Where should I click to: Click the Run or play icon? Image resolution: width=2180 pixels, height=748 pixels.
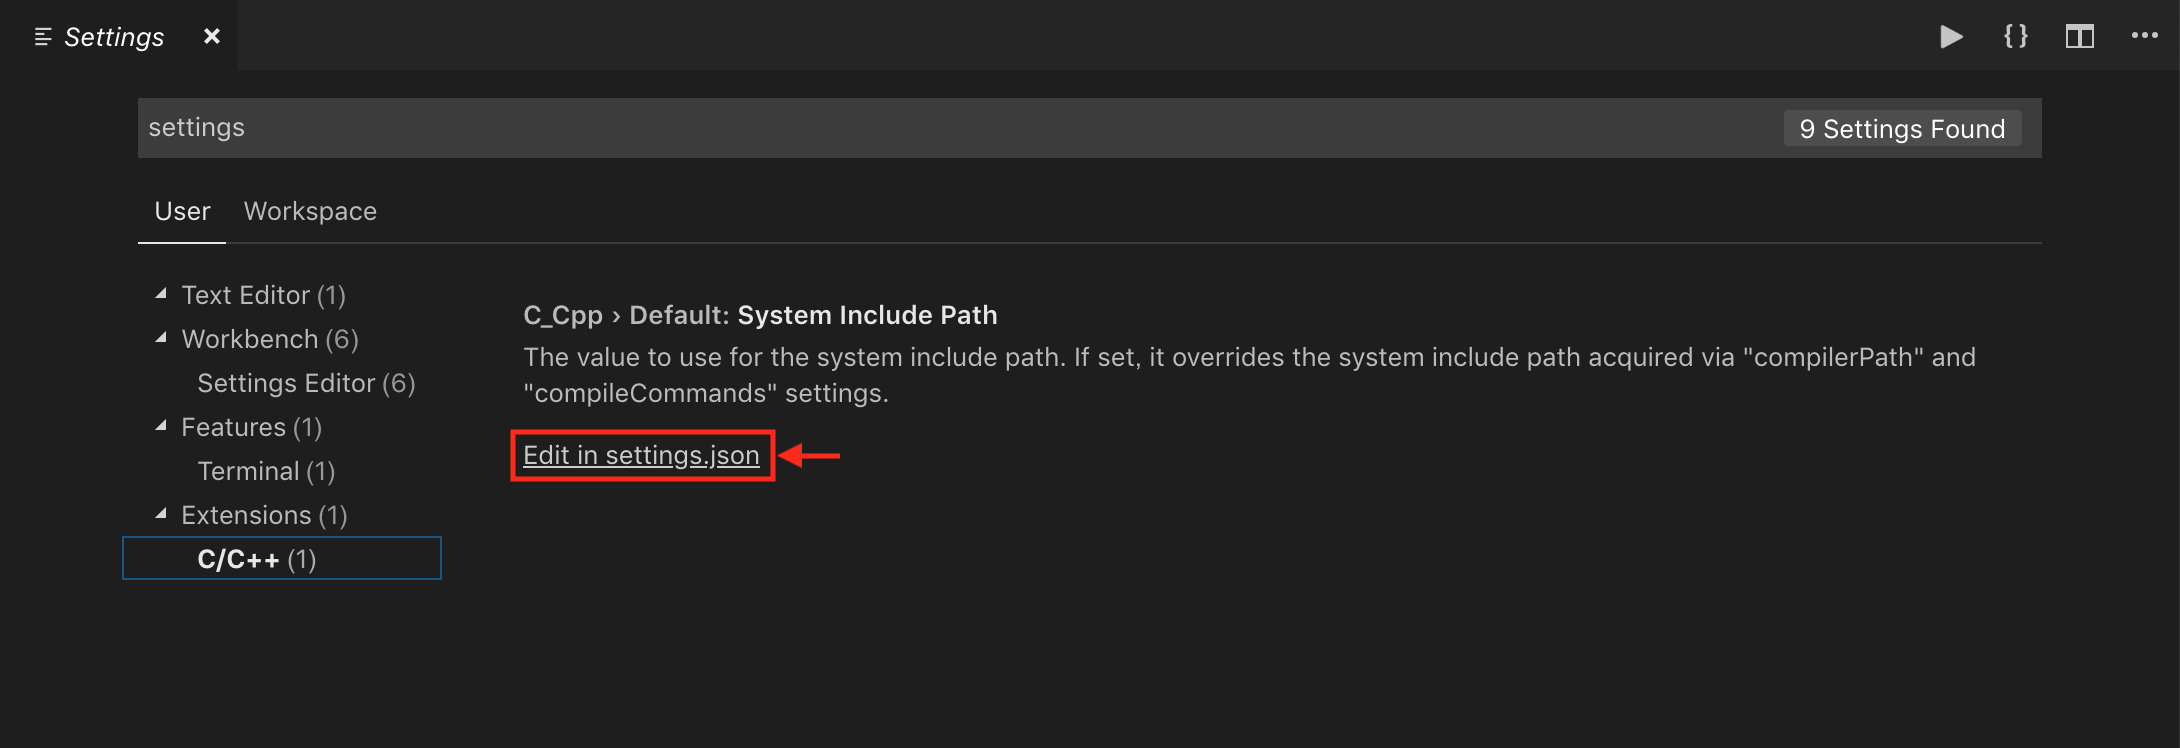pos(1950,36)
